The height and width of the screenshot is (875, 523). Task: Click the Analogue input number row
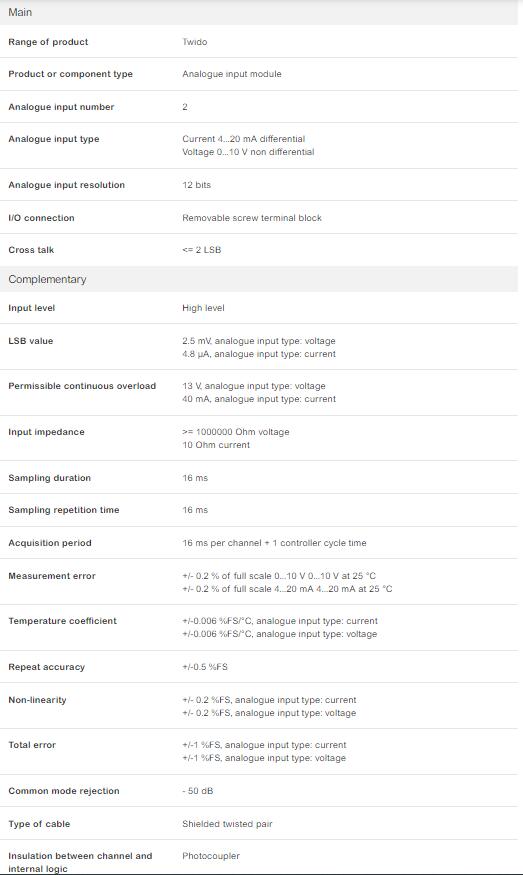pos(258,107)
